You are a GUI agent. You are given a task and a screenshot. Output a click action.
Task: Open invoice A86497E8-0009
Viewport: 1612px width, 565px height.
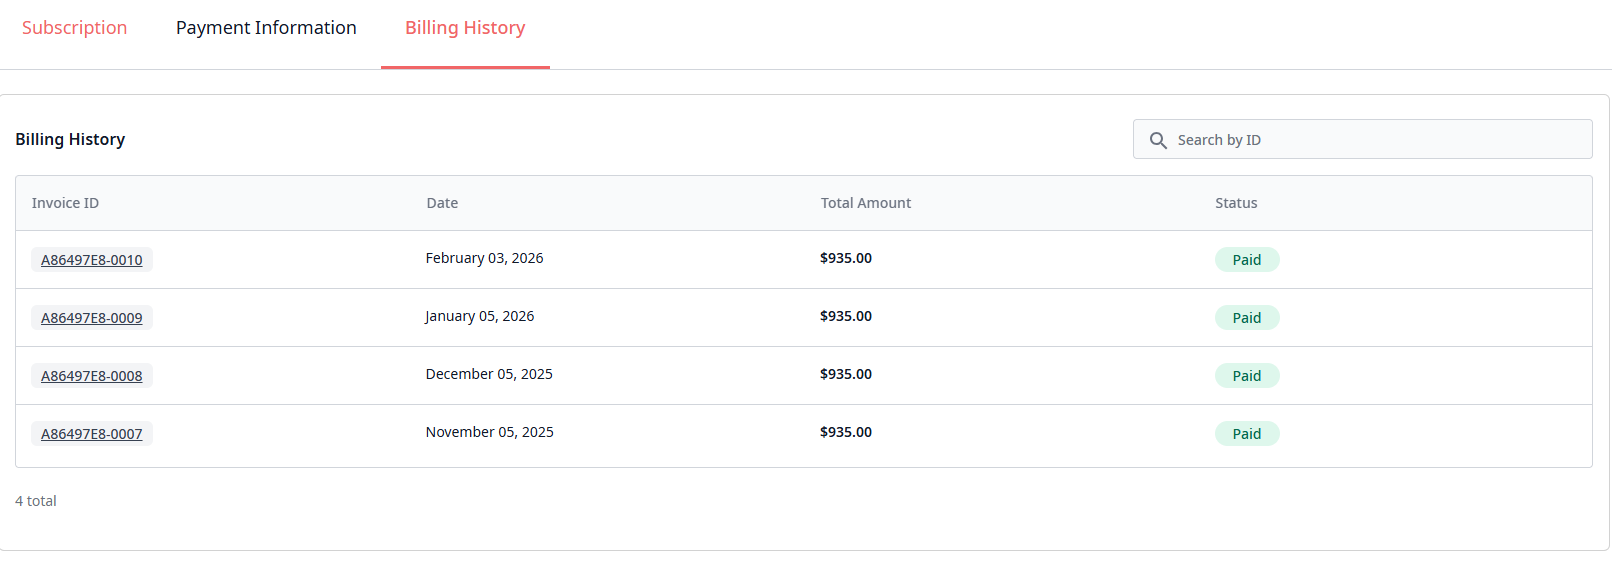[92, 318]
